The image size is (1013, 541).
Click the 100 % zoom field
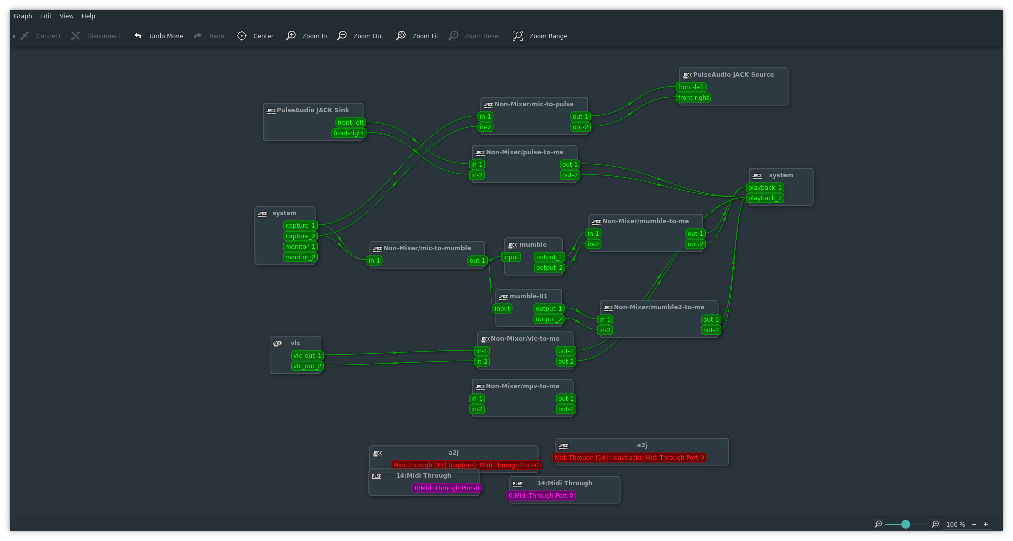955,524
